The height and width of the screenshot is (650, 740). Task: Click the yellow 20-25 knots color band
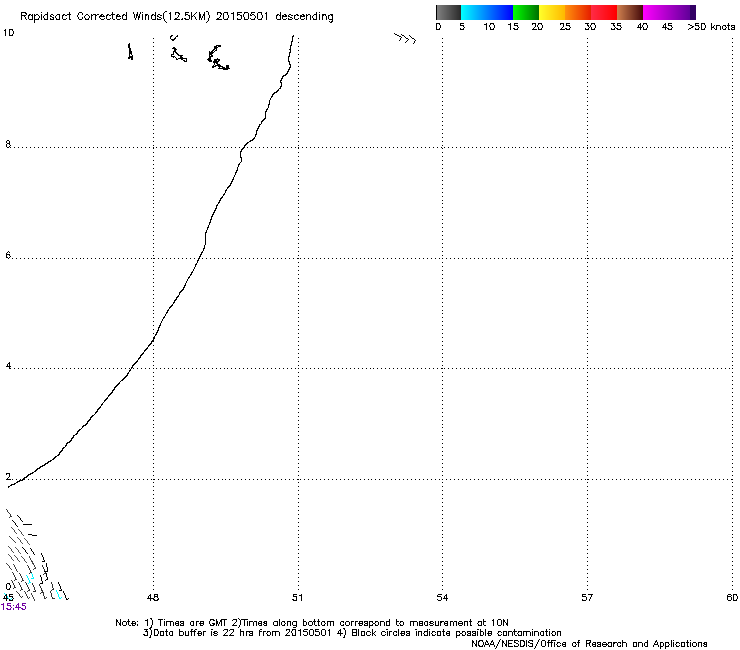552,12
